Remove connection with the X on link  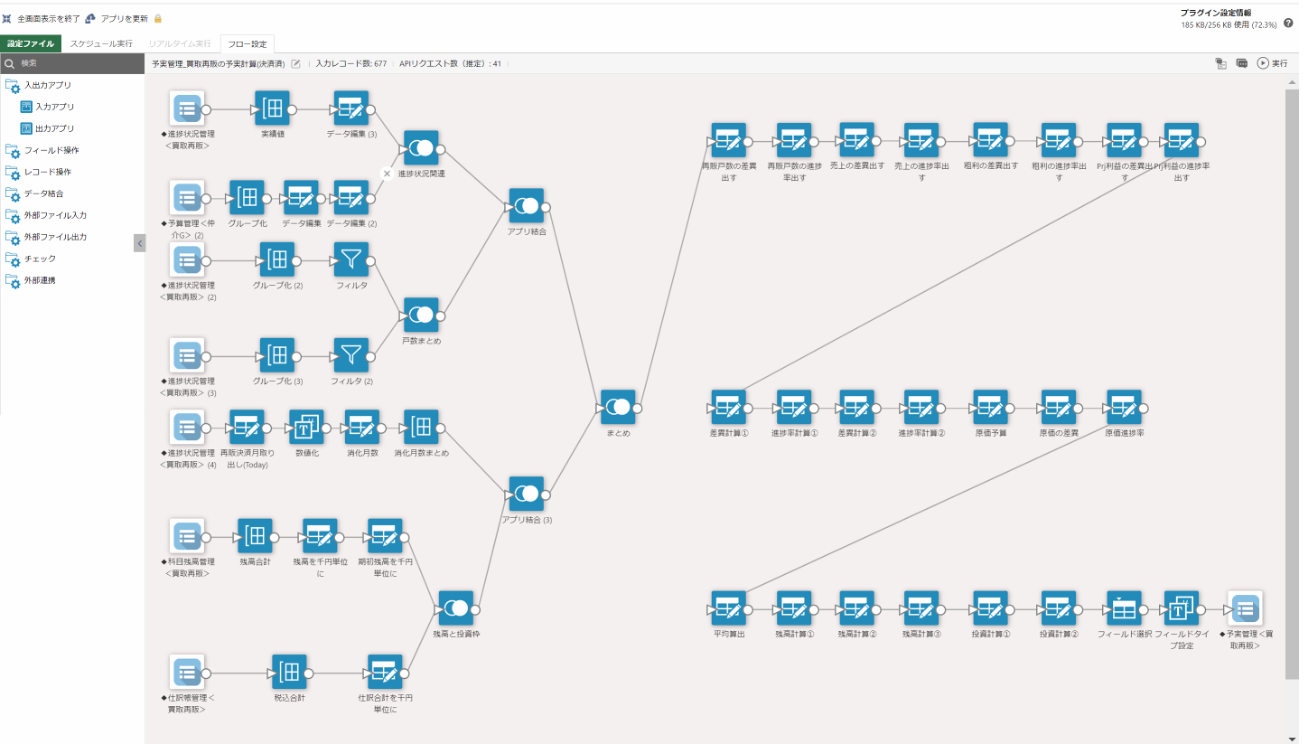coord(387,172)
